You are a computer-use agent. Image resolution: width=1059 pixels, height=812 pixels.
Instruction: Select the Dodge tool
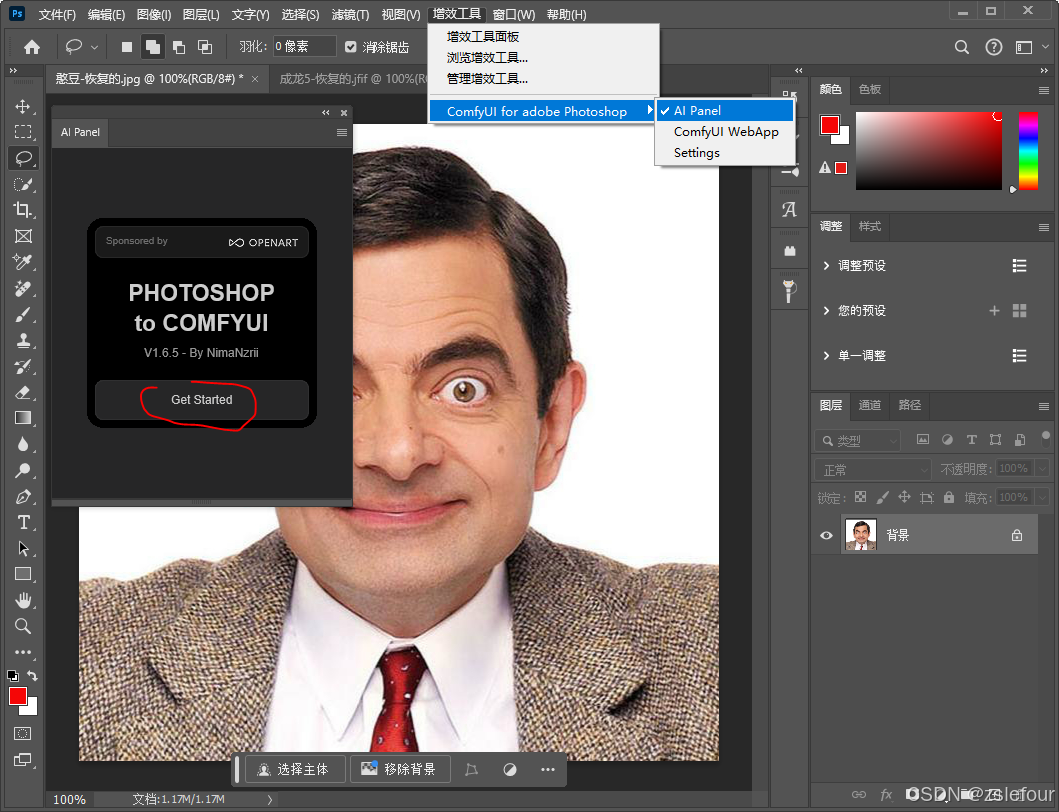click(23, 470)
